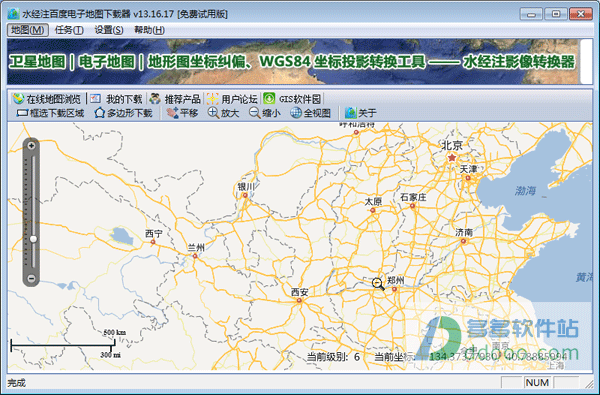Activate the 缩小 zoom-out tool
Screen dimensions: 600x395
tap(265, 113)
